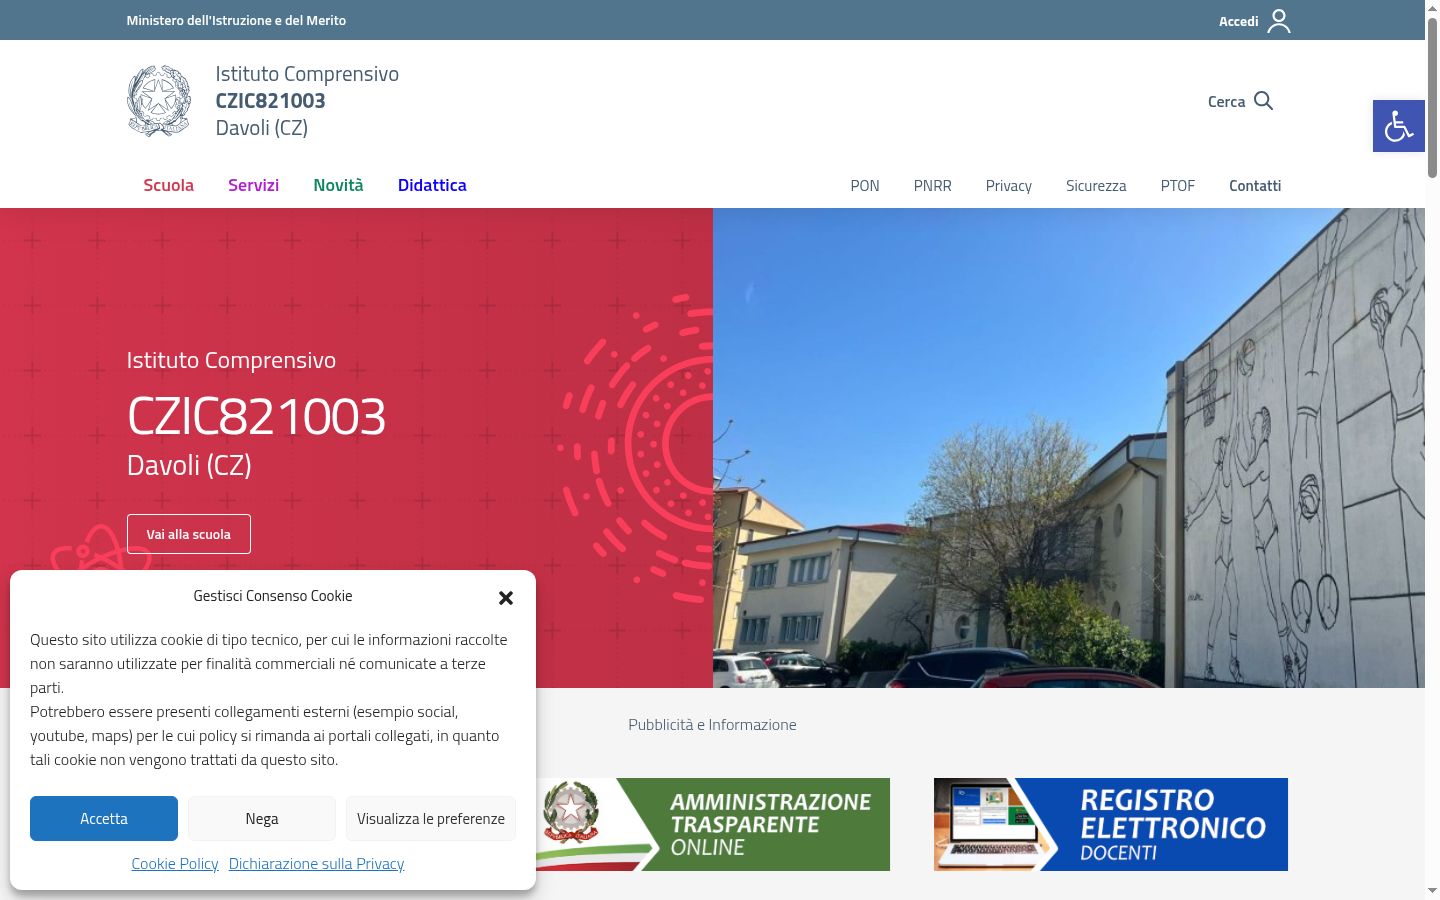Open the Dichiarazione sulla Privacy link
This screenshot has height=900, width=1440.
coord(317,864)
